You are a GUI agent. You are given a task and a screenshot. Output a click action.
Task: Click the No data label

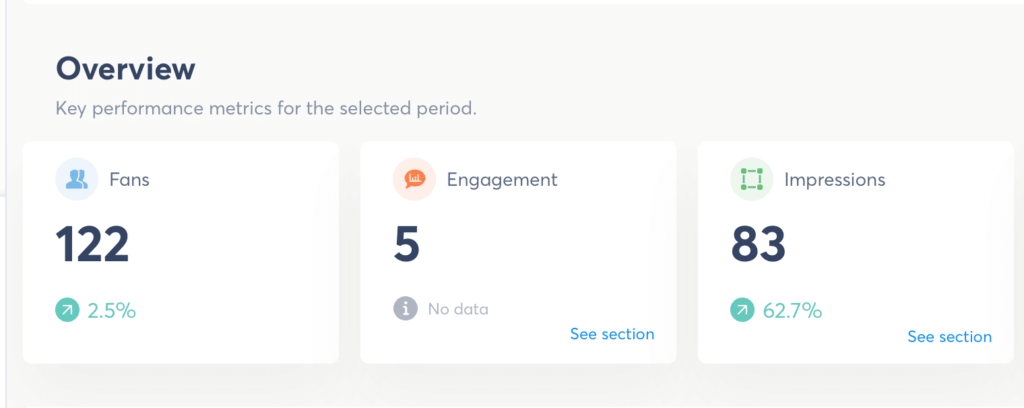tap(458, 309)
